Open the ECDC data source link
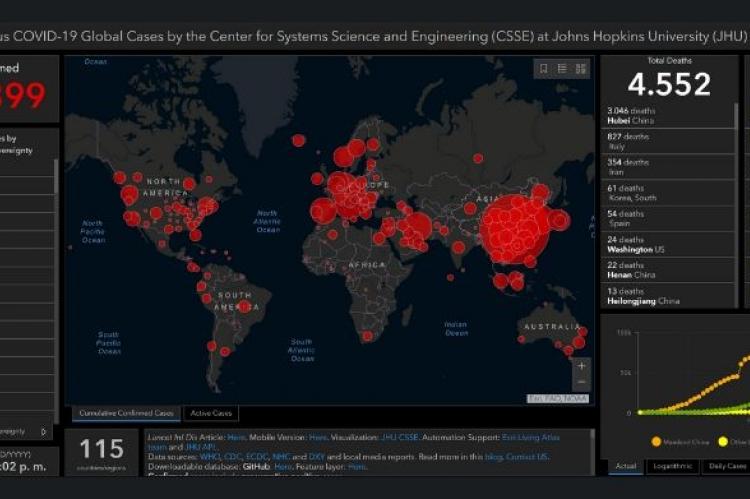The width and height of the screenshot is (750, 499). tap(256, 457)
